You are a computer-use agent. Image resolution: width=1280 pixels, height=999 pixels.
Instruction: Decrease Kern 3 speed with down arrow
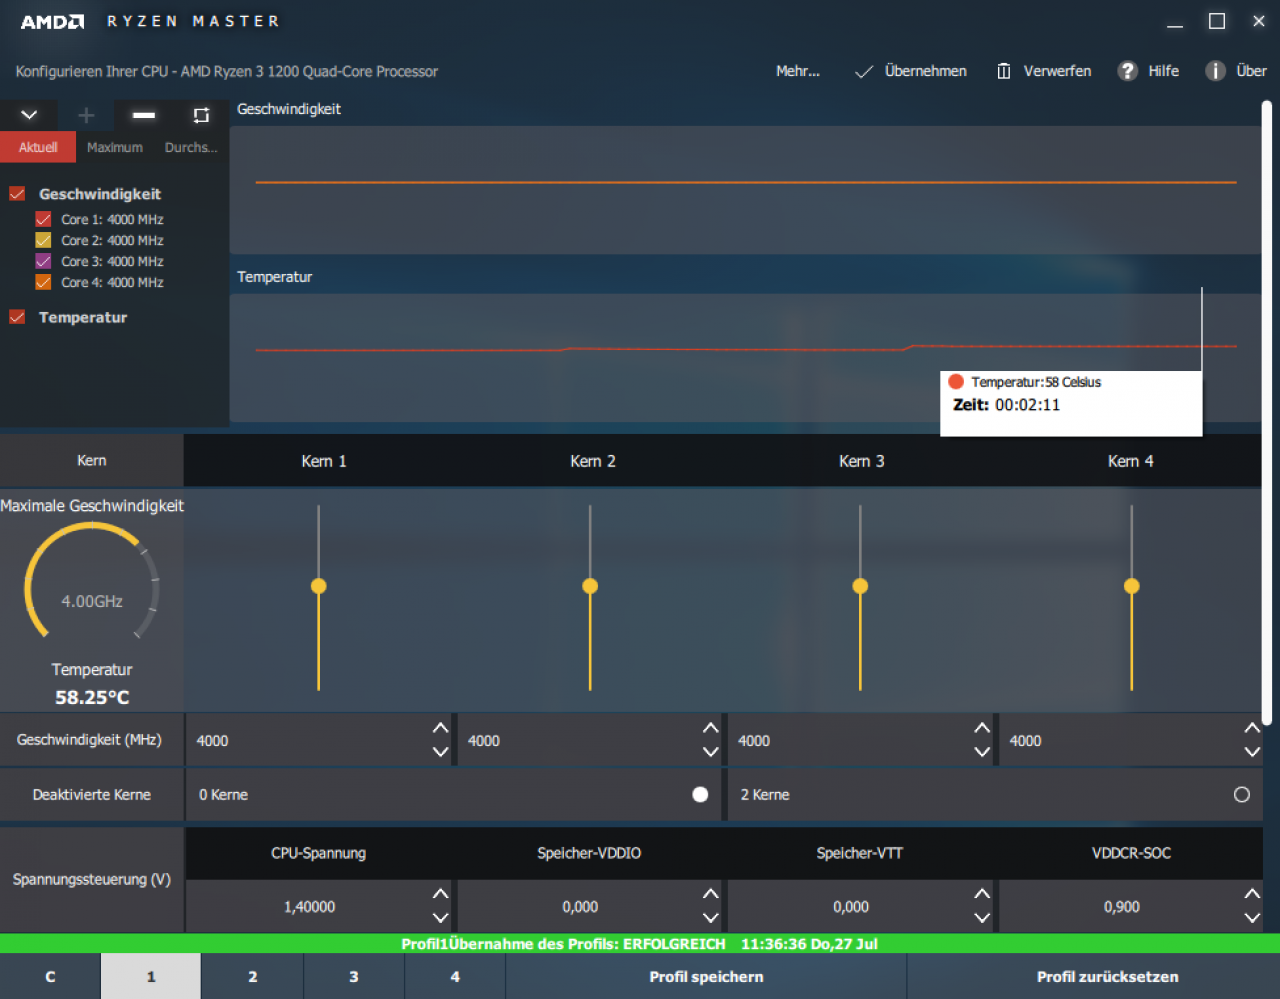click(982, 752)
